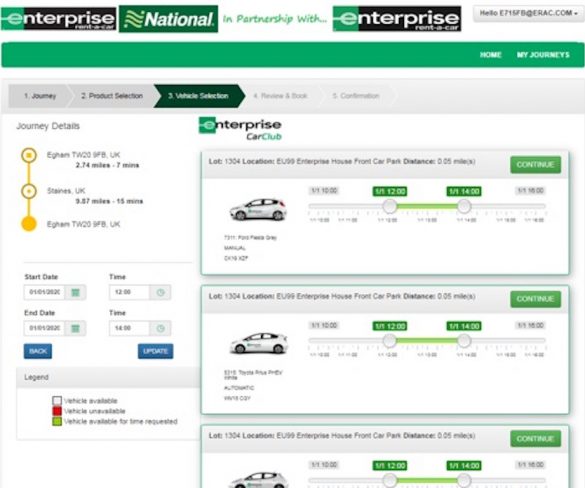Click the '9.87 miles - 15 mins' leg text

point(109,201)
